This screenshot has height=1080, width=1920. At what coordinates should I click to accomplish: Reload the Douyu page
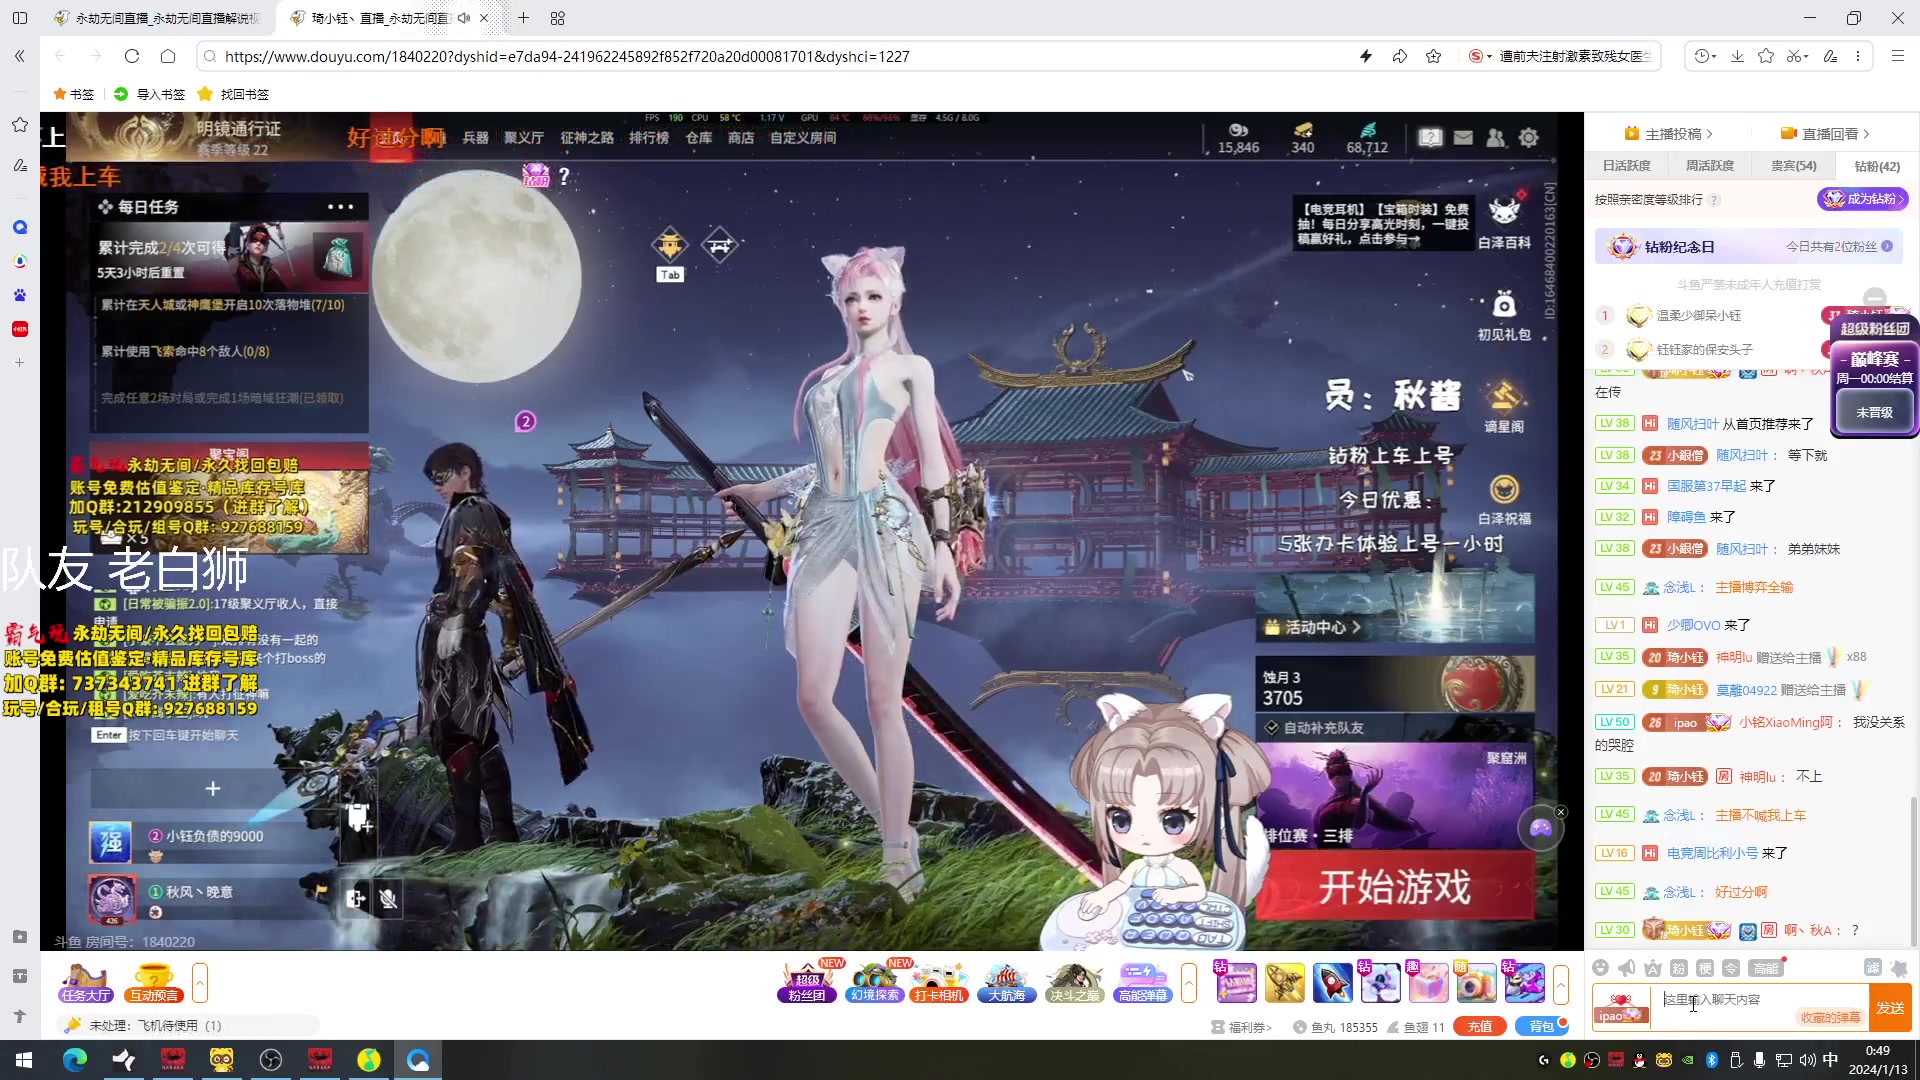132,56
